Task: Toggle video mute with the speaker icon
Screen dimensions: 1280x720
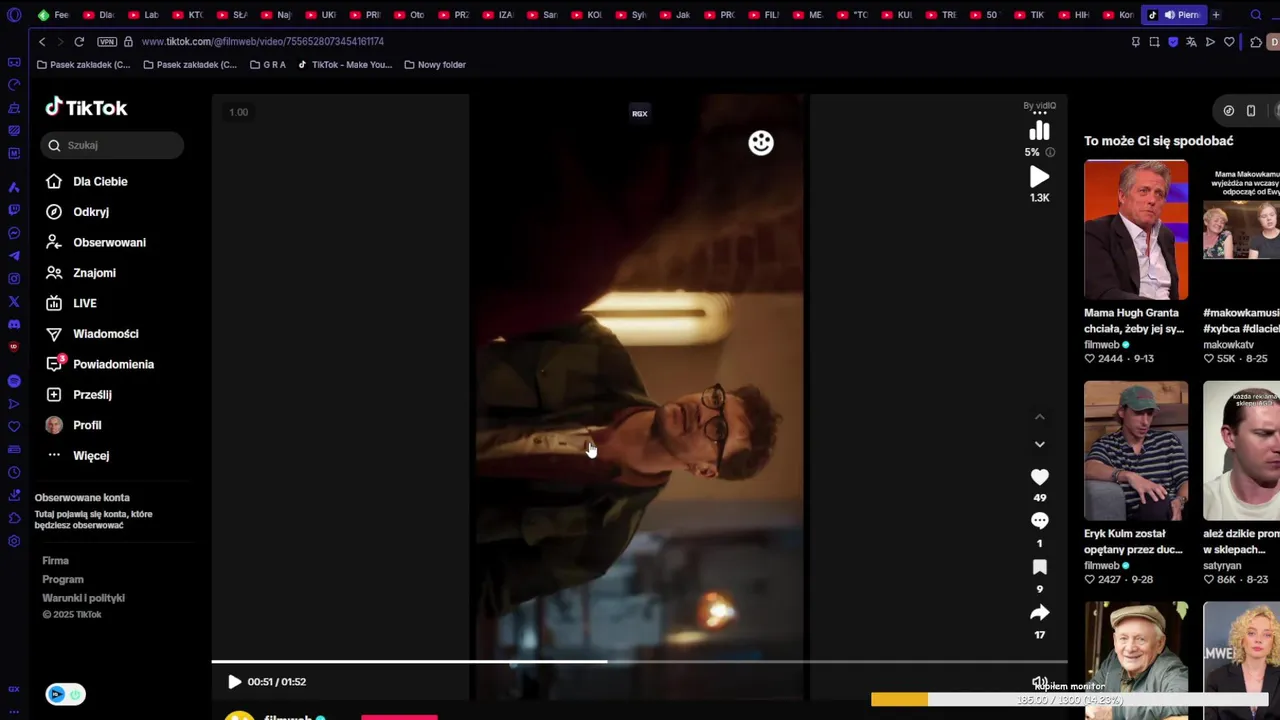Action: tap(1040, 682)
